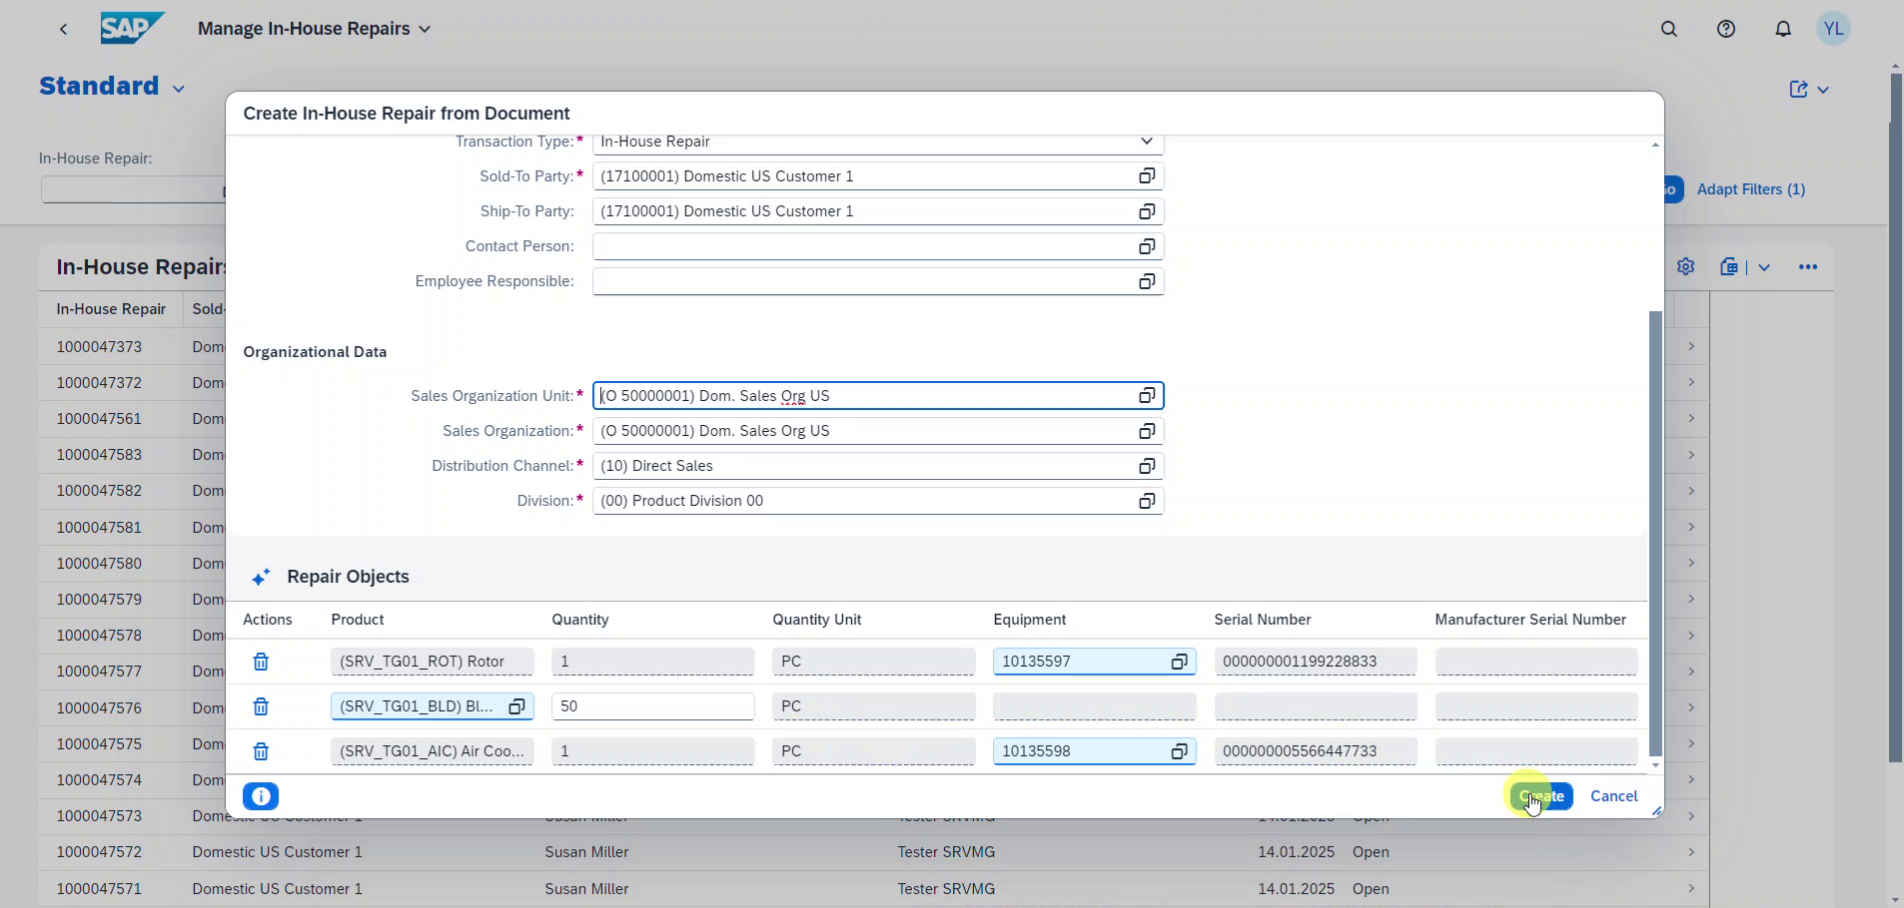Open row details for repair 1000047373
The height and width of the screenshot is (908, 1904).
[x=1691, y=346]
